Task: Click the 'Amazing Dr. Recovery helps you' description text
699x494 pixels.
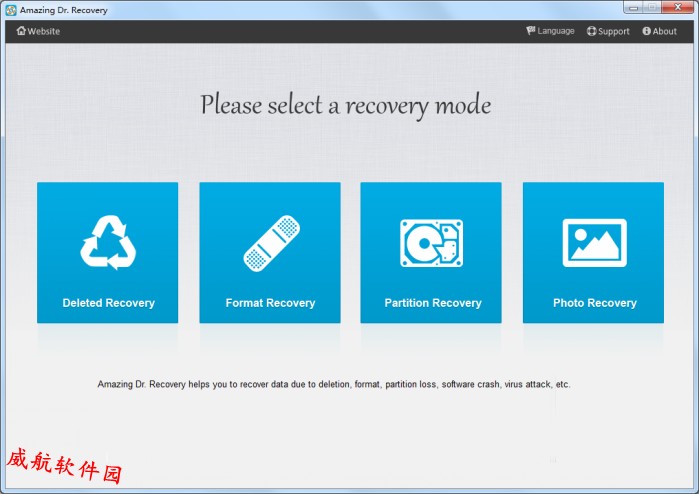Action: point(334,384)
